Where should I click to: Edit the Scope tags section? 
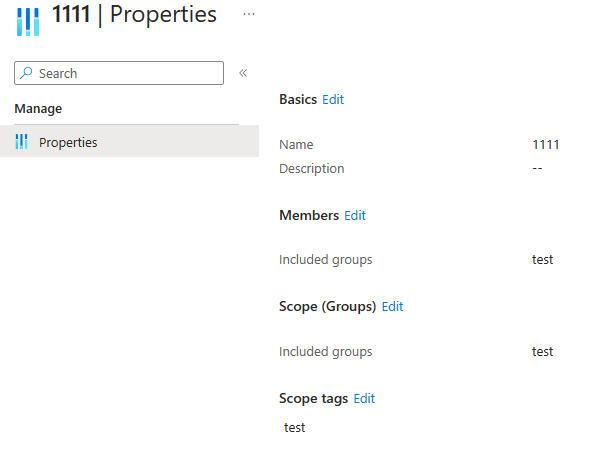coord(364,399)
